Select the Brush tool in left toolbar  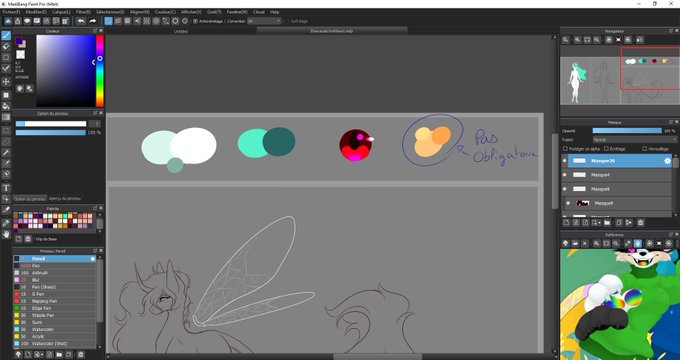[6, 35]
